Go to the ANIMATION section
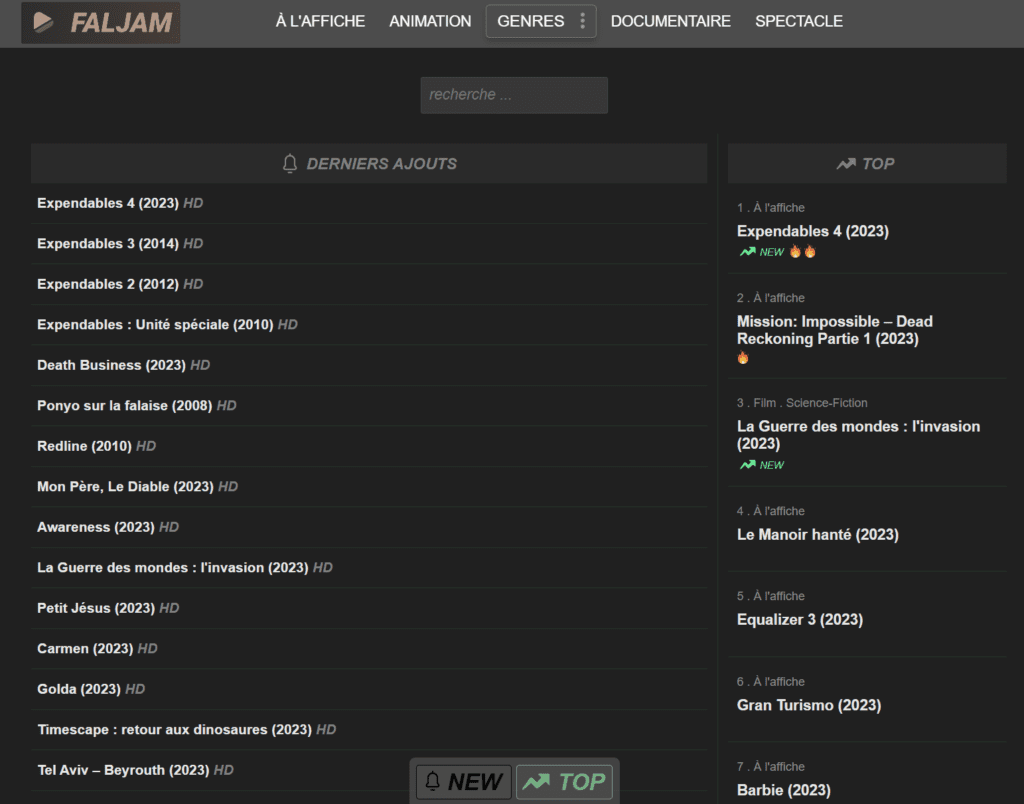Screen dimensions: 1024x804 coord(430,21)
